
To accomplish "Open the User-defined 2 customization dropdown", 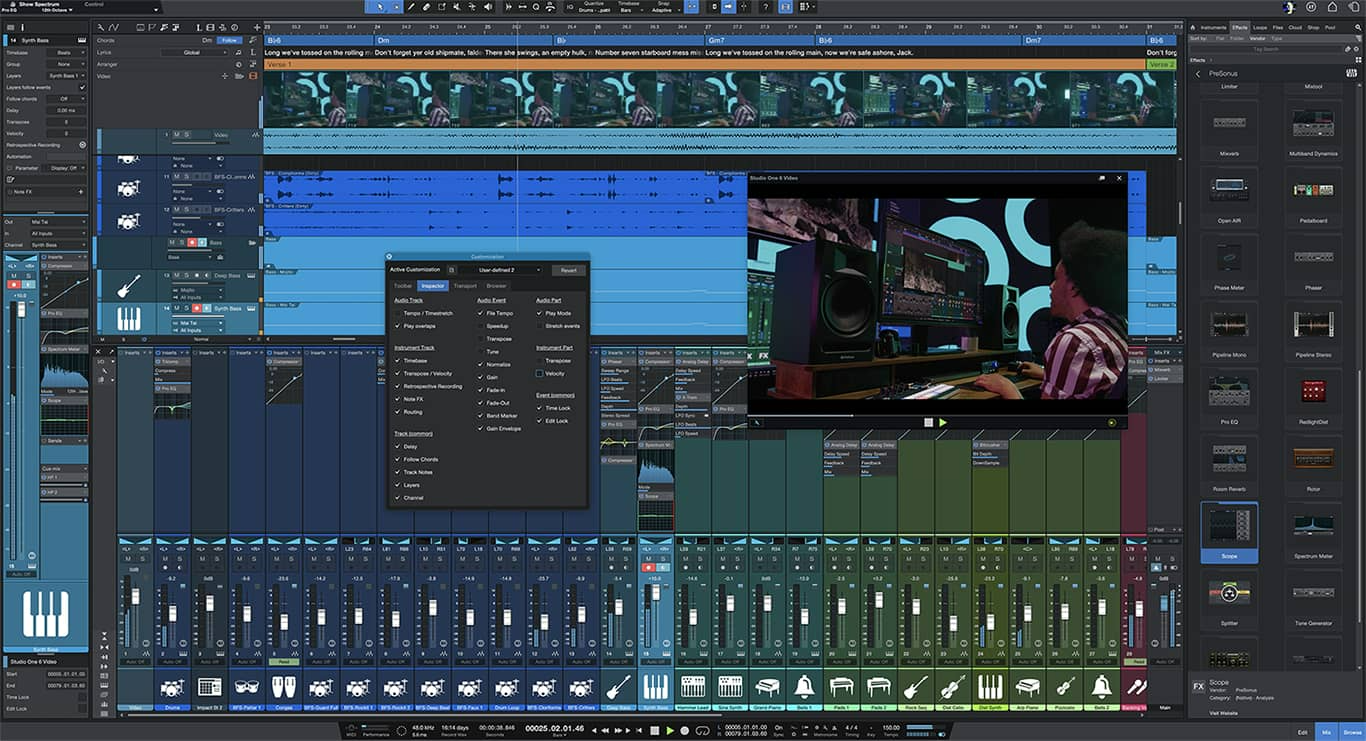I will [x=509, y=270].
